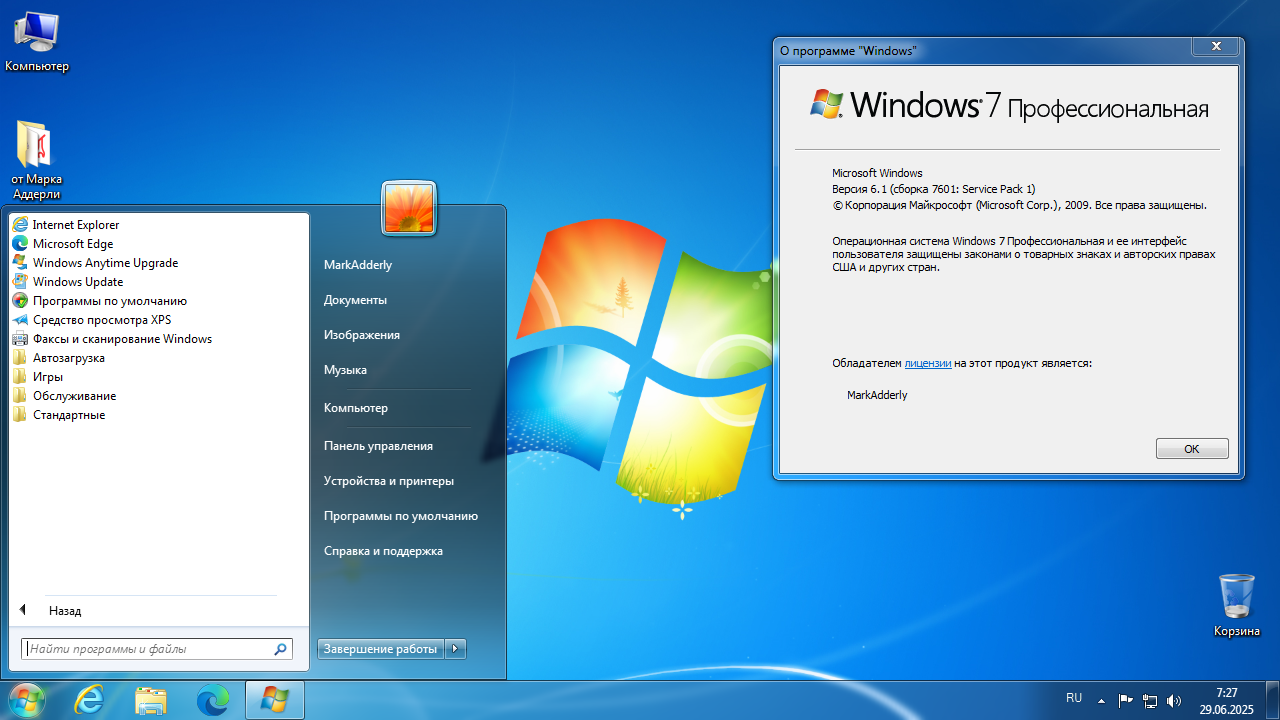Open the clock showing 7:27
Image resolution: width=1280 pixels, height=720 pixels.
pos(1227,700)
